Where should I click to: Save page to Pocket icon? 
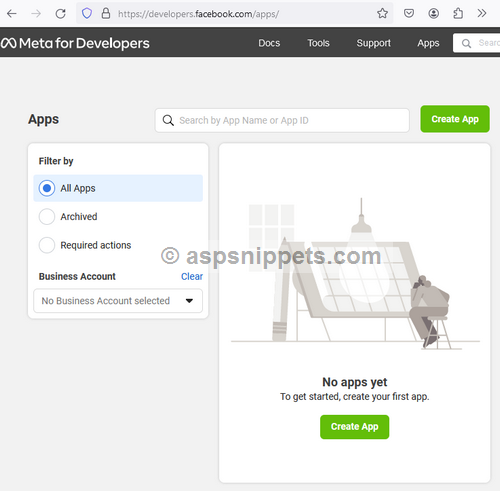tap(409, 13)
